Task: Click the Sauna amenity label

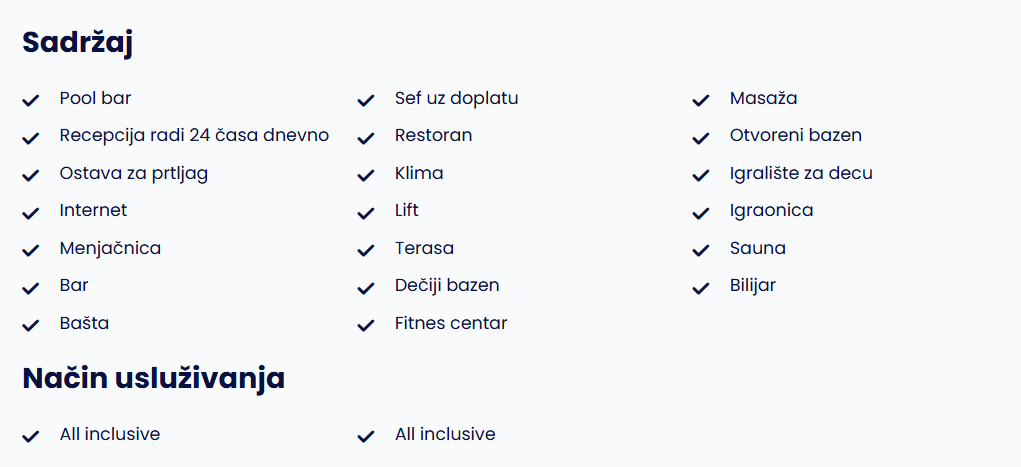Action: pyautogui.click(x=757, y=248)
